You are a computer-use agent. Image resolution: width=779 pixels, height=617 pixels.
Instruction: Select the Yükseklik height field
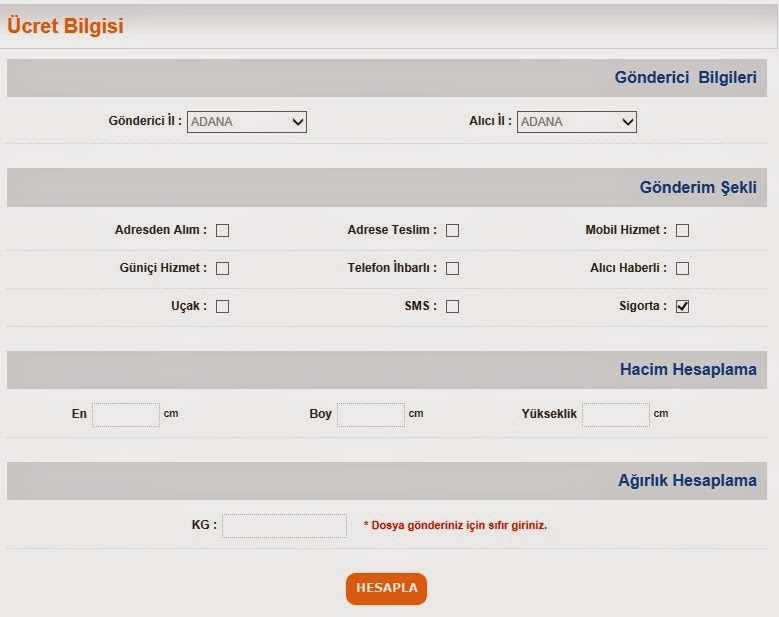pyautogui.click(x=616, y=415)
